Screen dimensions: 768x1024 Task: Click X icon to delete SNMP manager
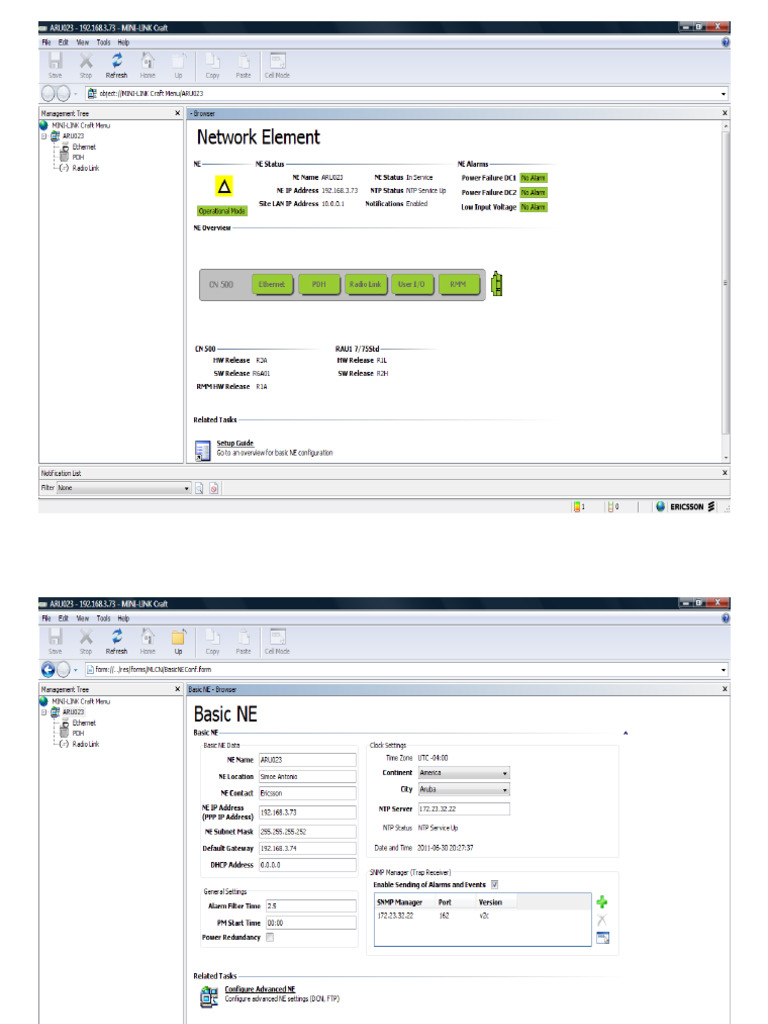pos(602,920)
